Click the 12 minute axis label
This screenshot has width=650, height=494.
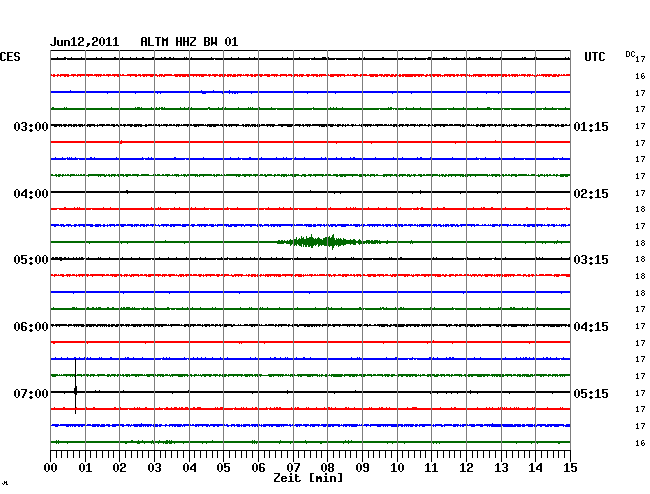tap(466, 468)
